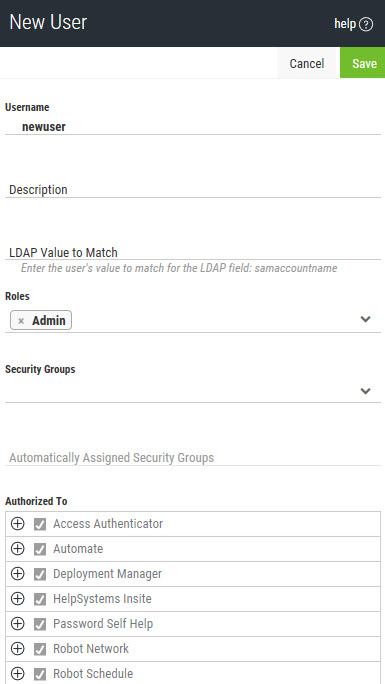Toggle Robot Network checkbox
The height and width of the screenshot is (684, 385).
pos(40,649)
